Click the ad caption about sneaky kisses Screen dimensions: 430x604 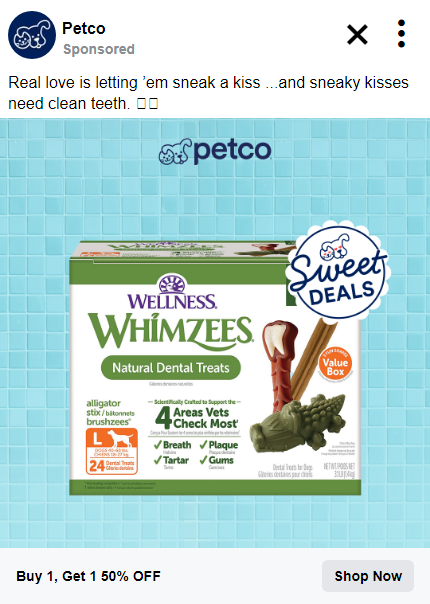pyautogui.click(x=208, y=93)
